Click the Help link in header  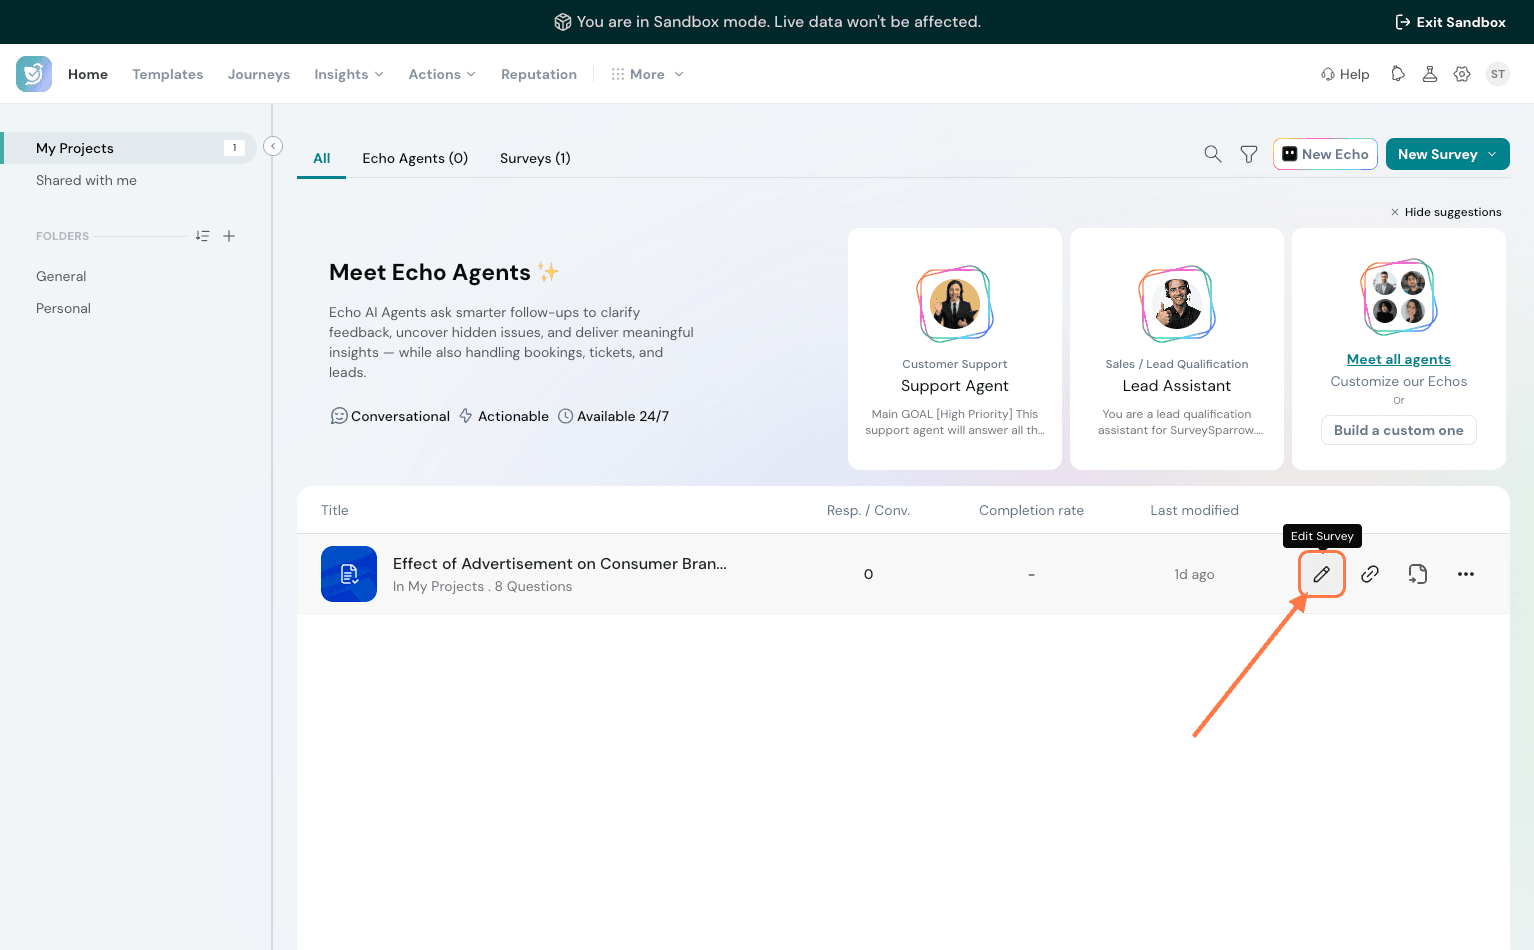coord(1345,74)
